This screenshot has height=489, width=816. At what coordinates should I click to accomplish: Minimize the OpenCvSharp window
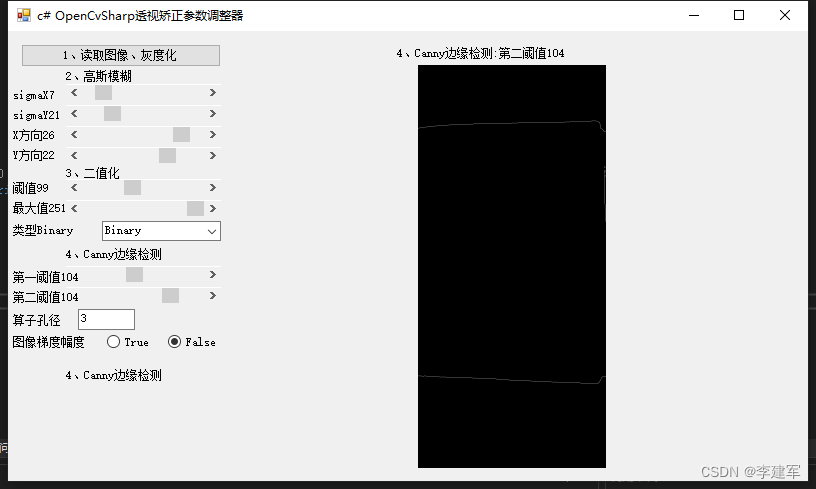[x=694, y=16]
